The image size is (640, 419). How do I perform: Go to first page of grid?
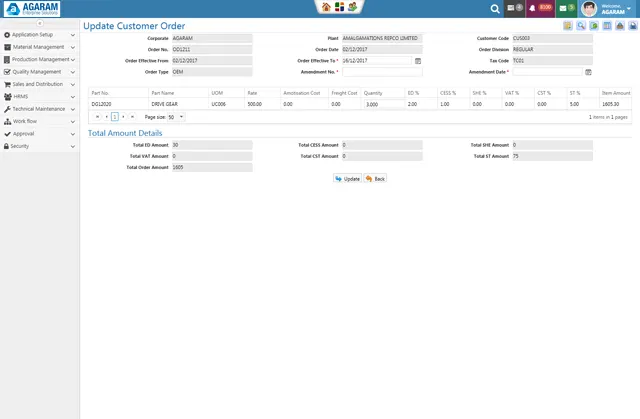(x=97, y=117)
